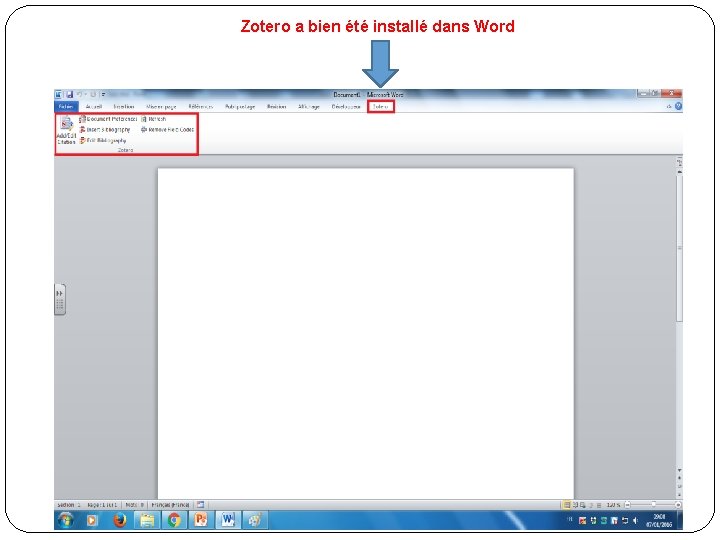
Task: Click the scroll down arrow on the scrollbar
Action: point(679,471)
